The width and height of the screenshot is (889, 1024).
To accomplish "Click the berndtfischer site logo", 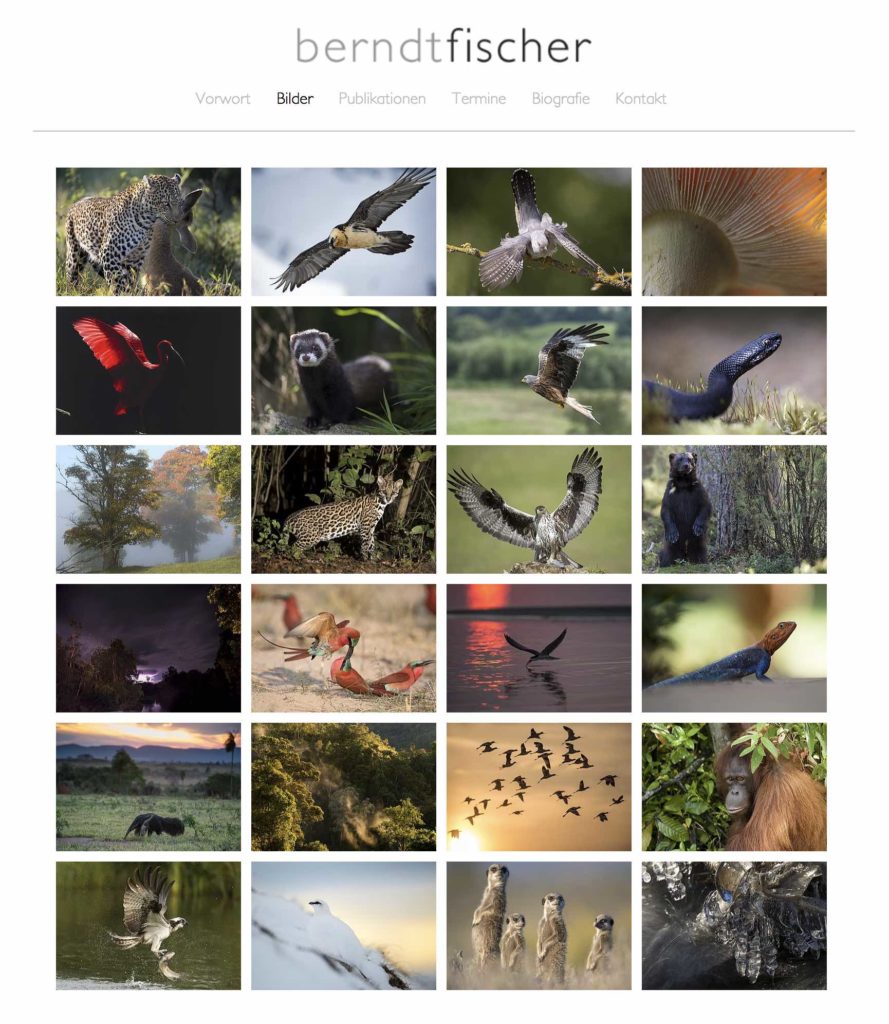I will (444, 46).
